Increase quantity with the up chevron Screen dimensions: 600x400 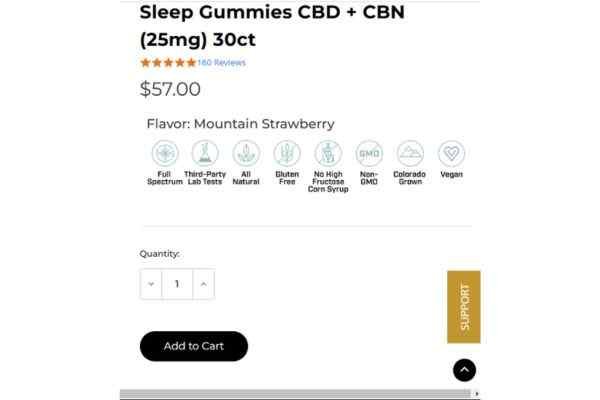(x=203, y=284)
